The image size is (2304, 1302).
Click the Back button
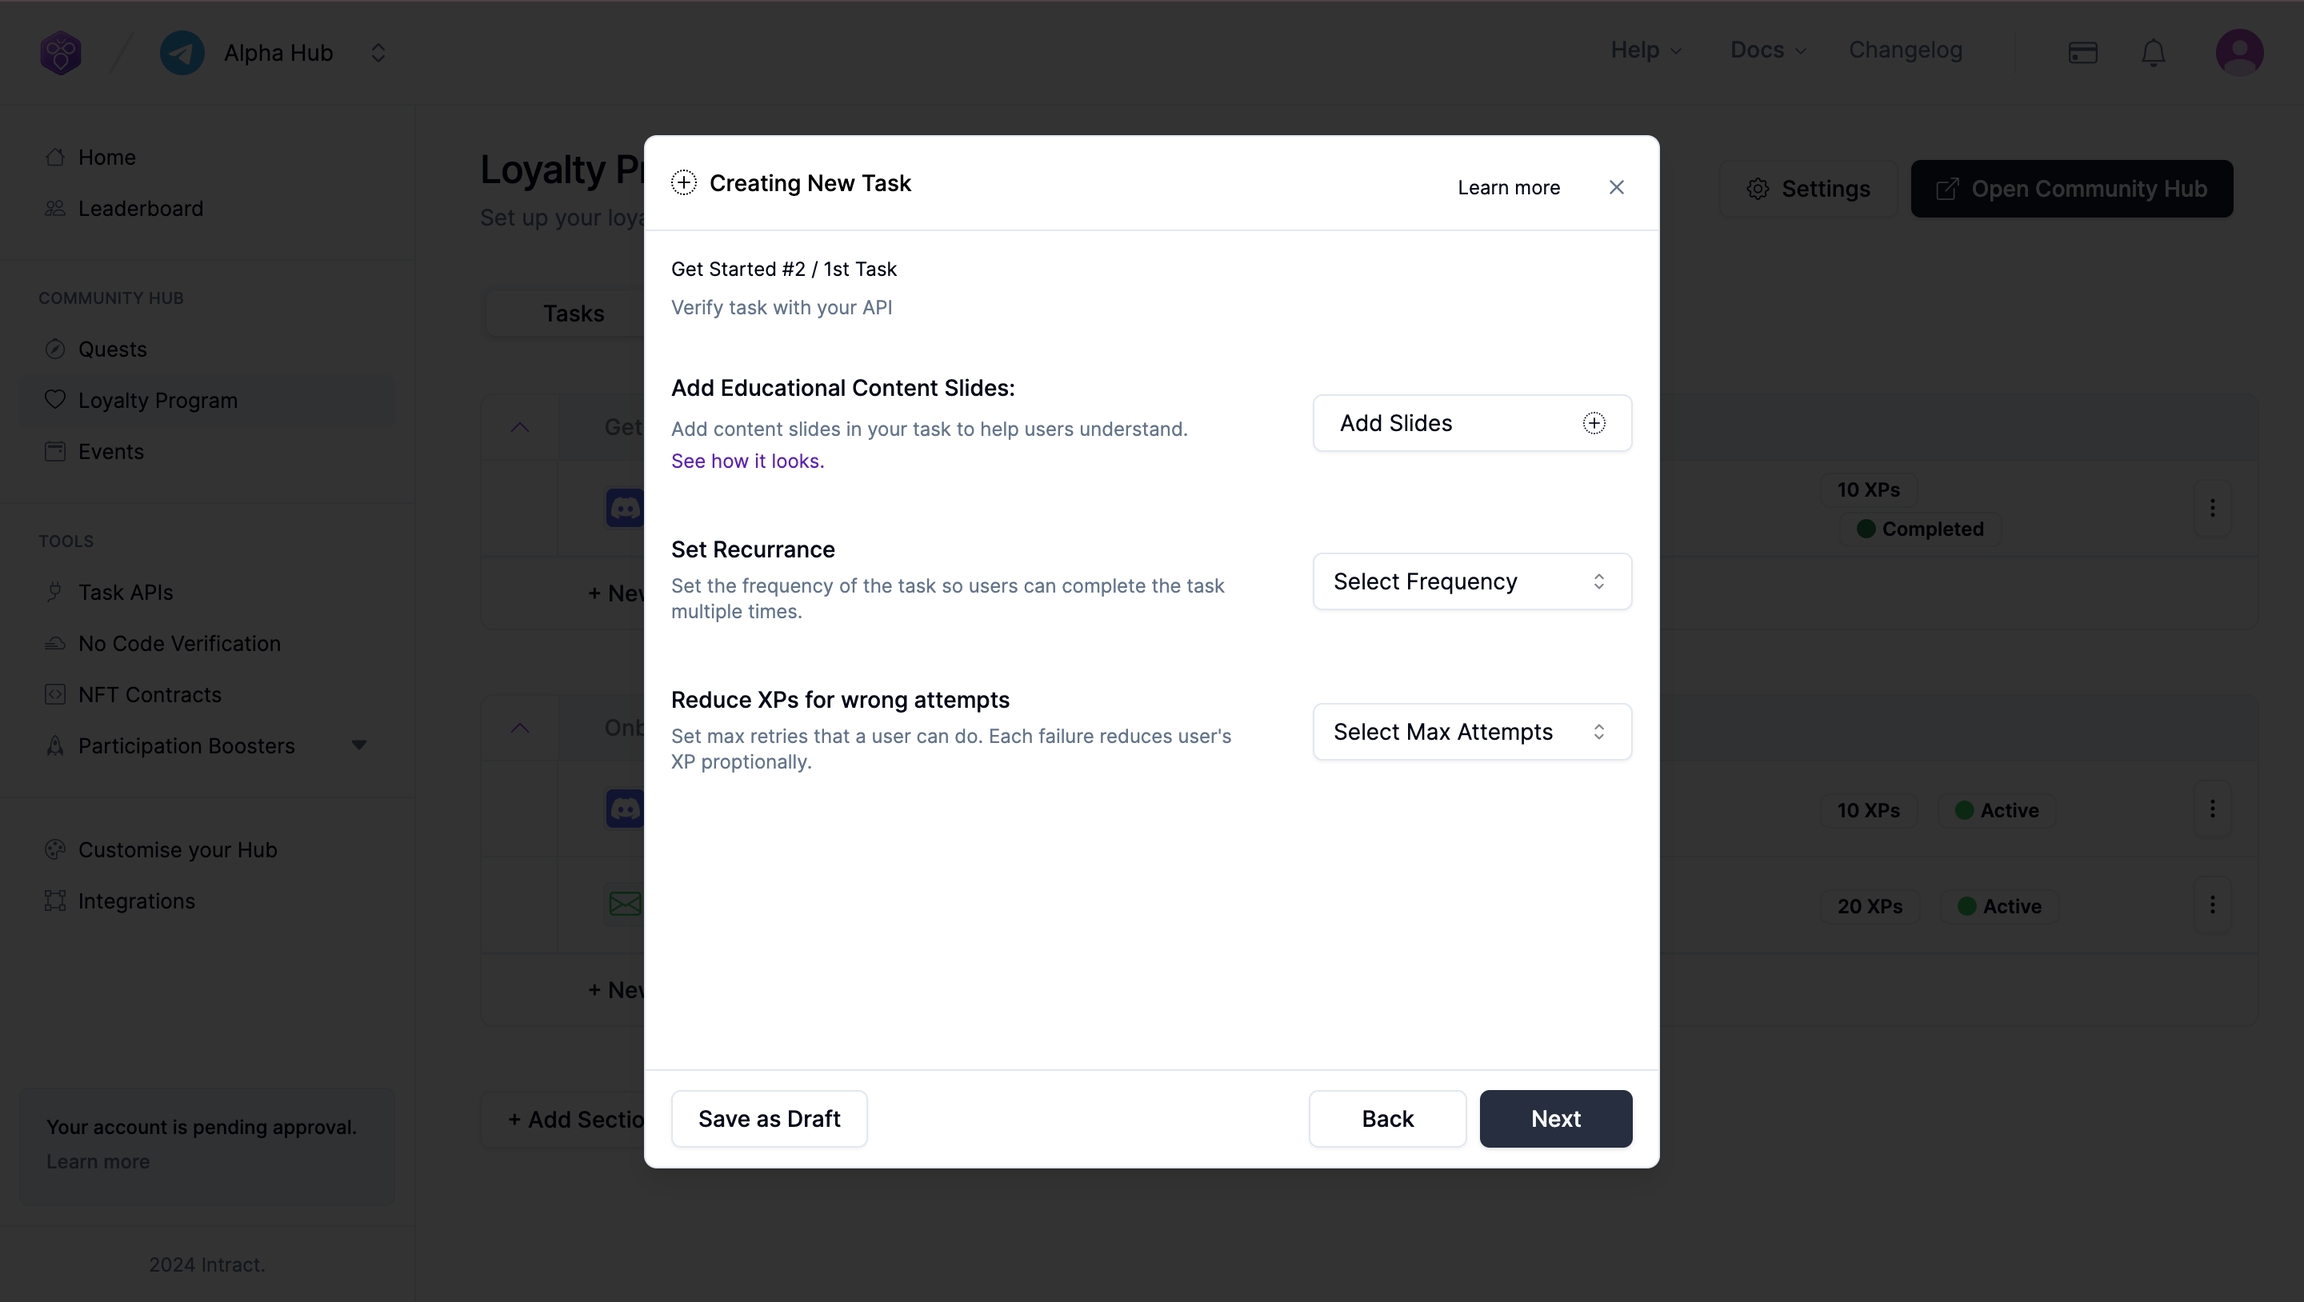[x=1387, y=1119]
